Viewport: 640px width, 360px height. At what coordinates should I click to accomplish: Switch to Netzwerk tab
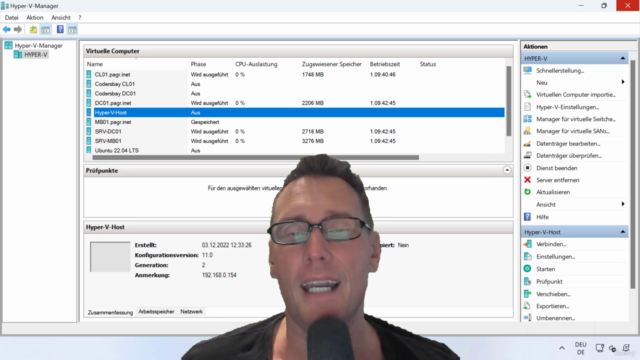(x=191, y=311)
